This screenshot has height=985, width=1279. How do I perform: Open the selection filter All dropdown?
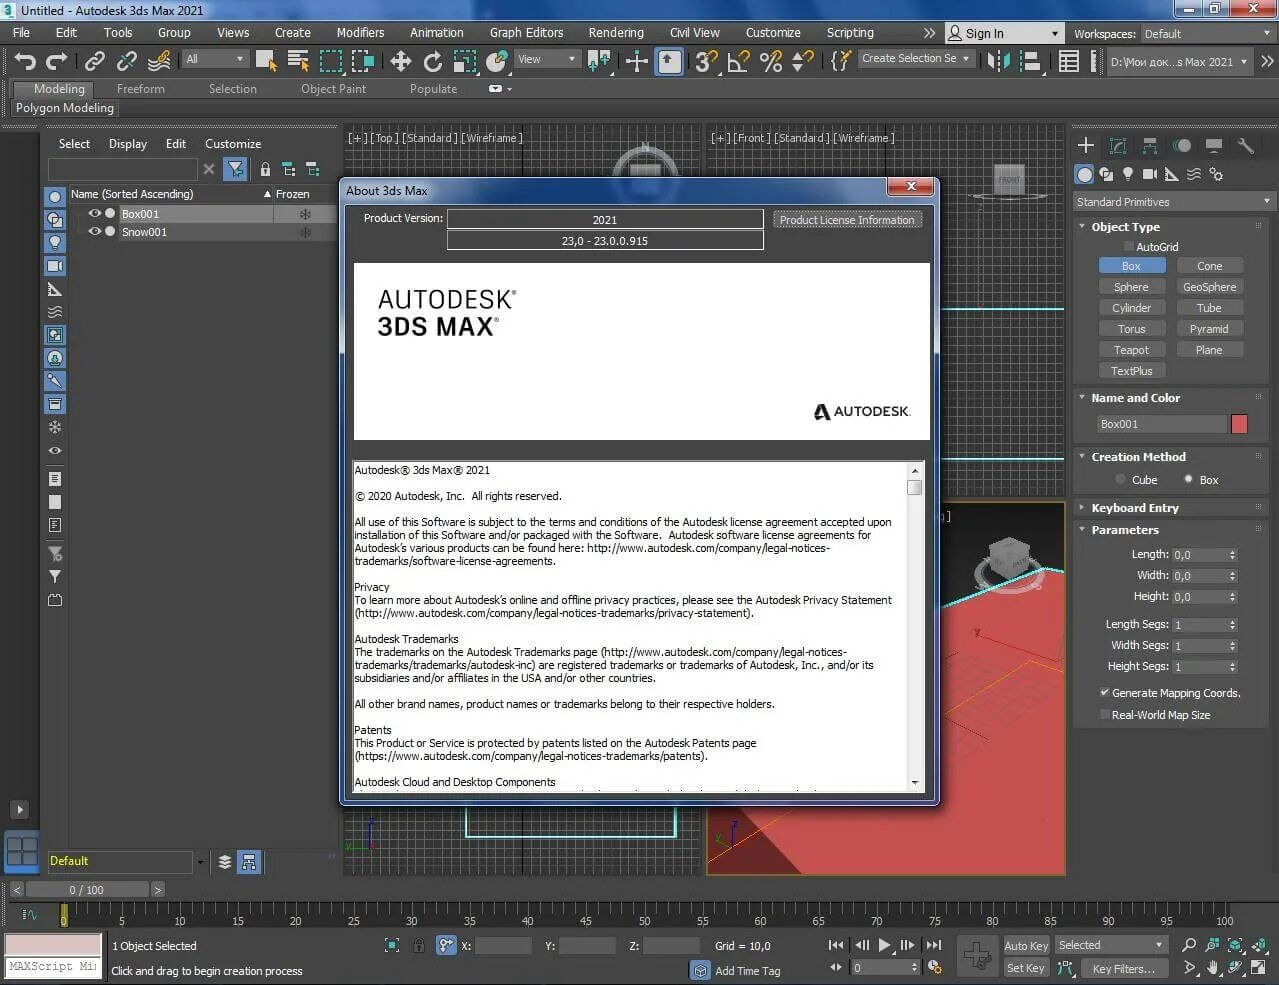pos(214,59)
